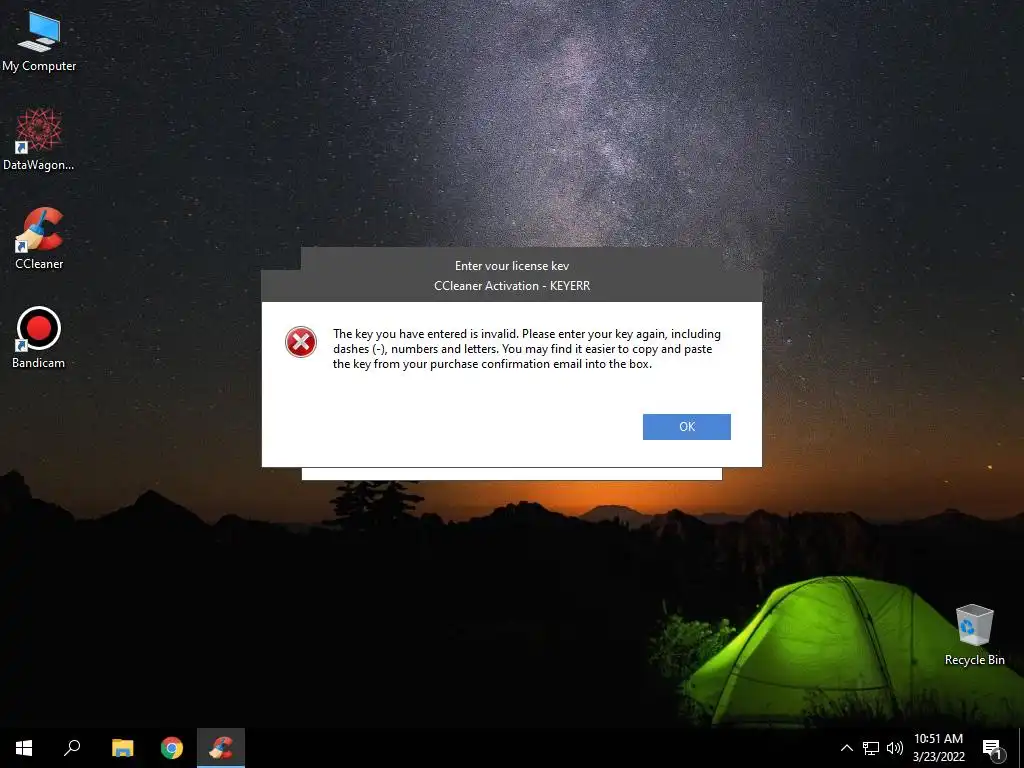The height and width of the screenshot is (768, 1024).
Task: Open the volume tray icon
Action: click(895, 748)
